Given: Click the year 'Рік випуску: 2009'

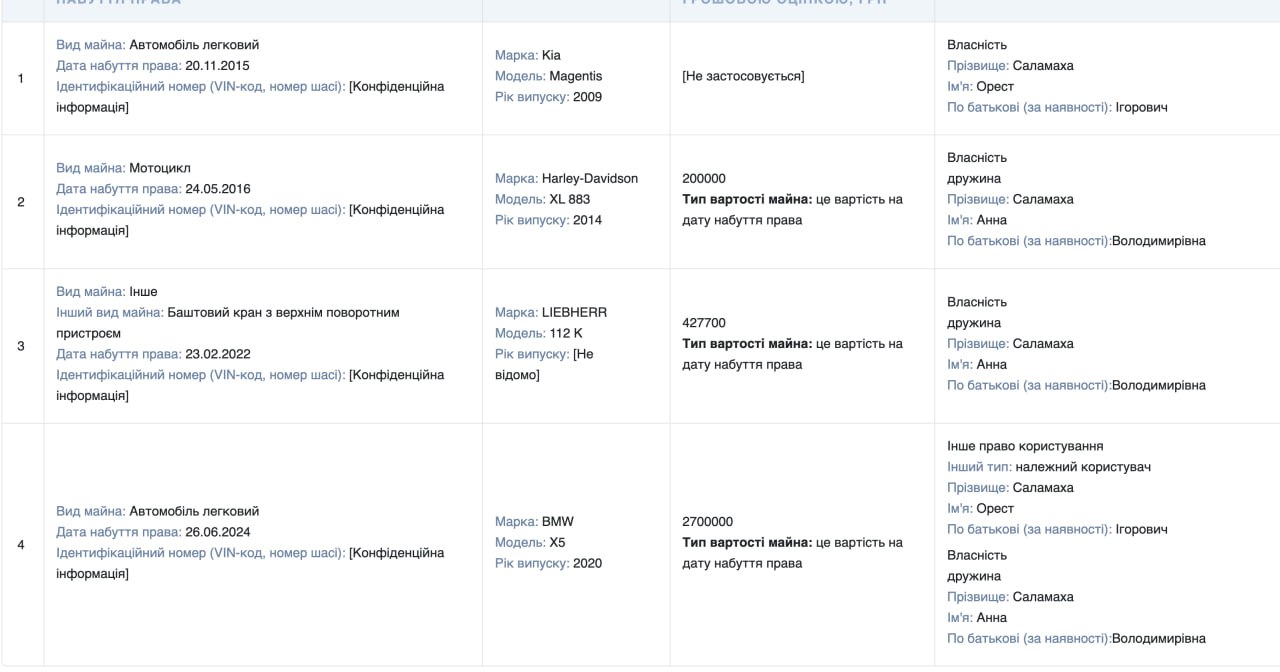Looking at the screenshot, I should [549, 97].
